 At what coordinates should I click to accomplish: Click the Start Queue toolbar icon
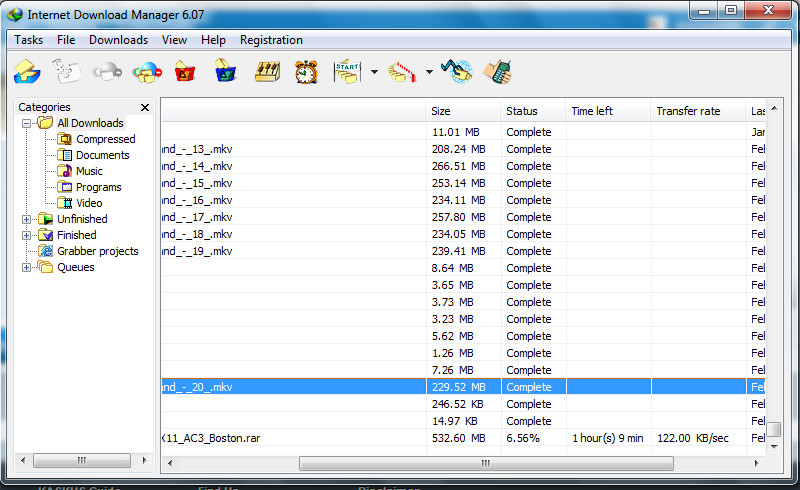pyautogui.click(x=347, y=71)
